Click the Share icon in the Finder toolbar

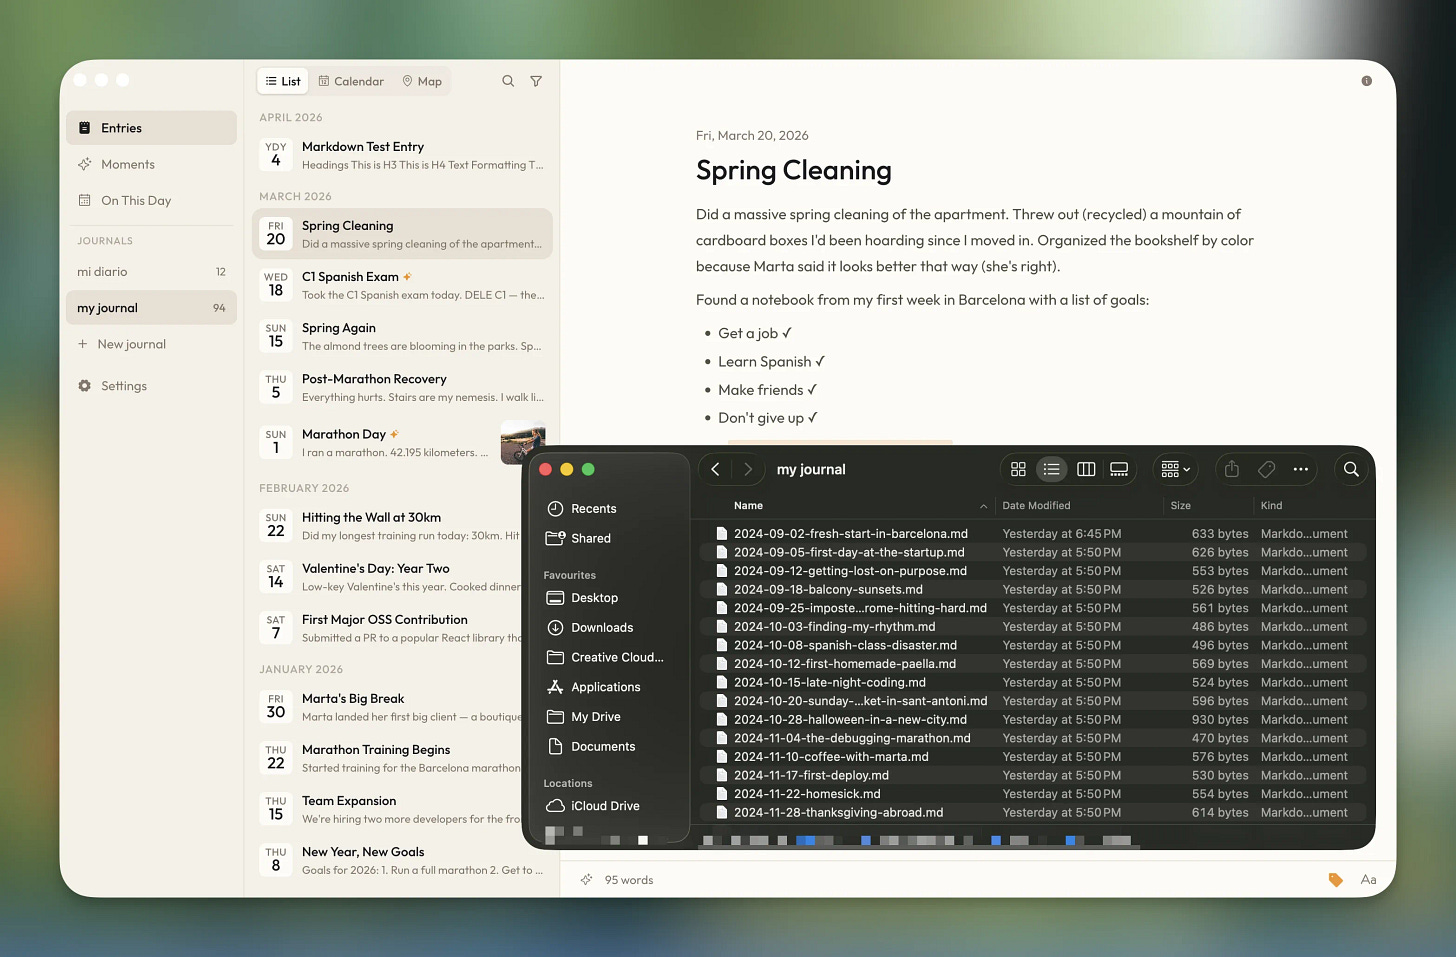(1231, 469)
